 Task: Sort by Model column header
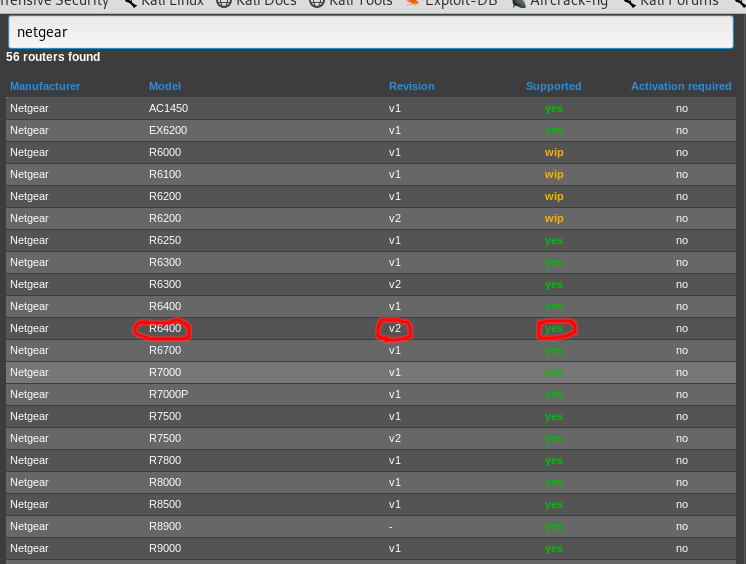(165, 86)
